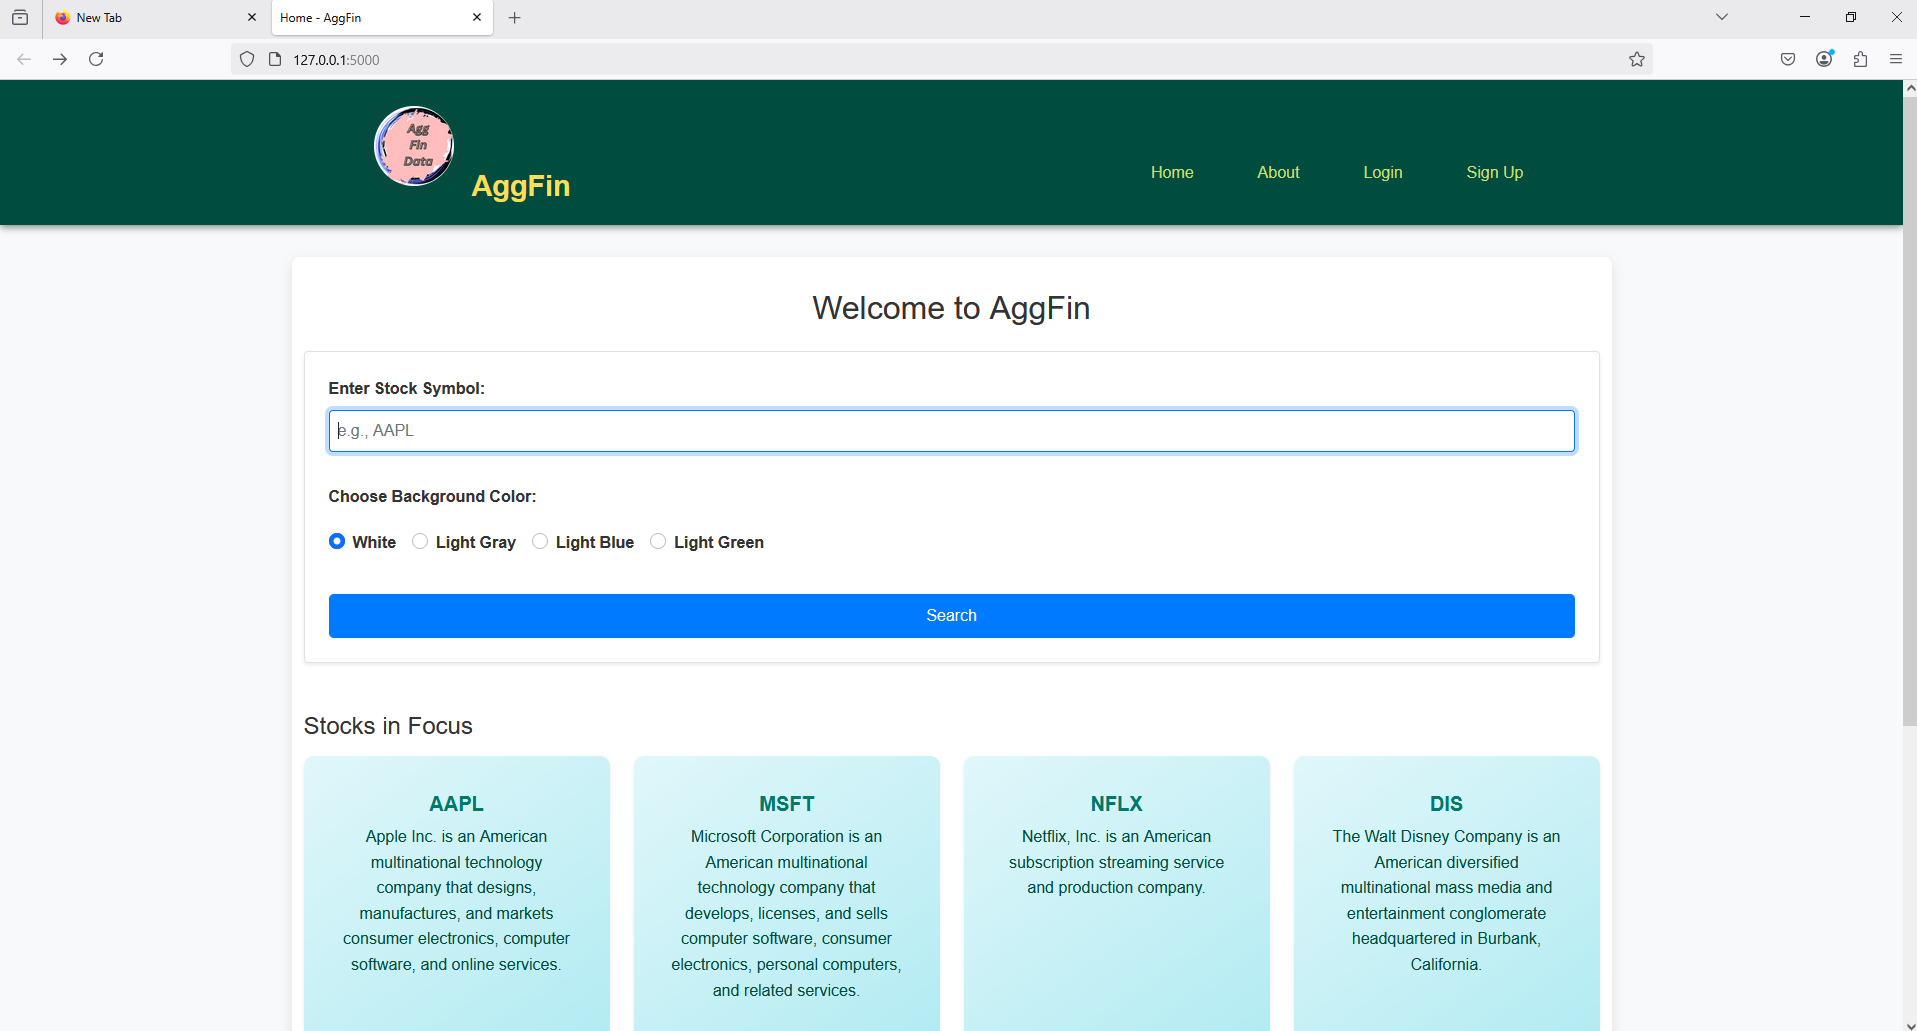Click the Netflix, Inc. description text
The width and height of the screenshot is (1917, 1031).
point(1117,862)
